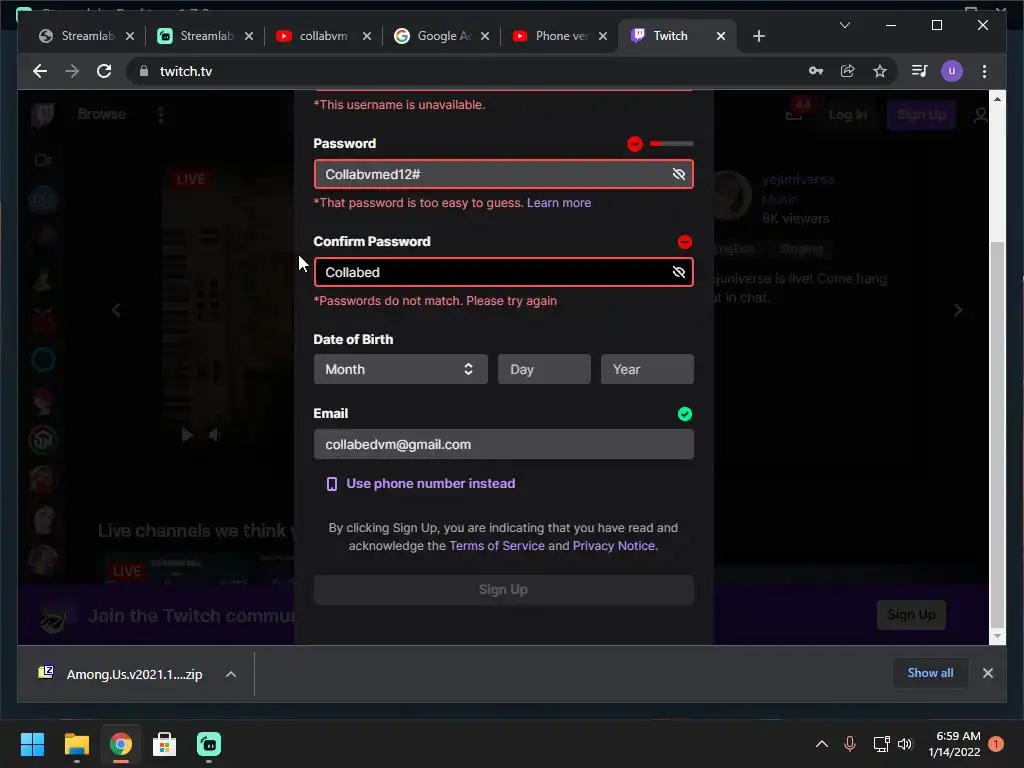Click Show all downloads
Screen dimensions: 1024x768
click(930, 673)
